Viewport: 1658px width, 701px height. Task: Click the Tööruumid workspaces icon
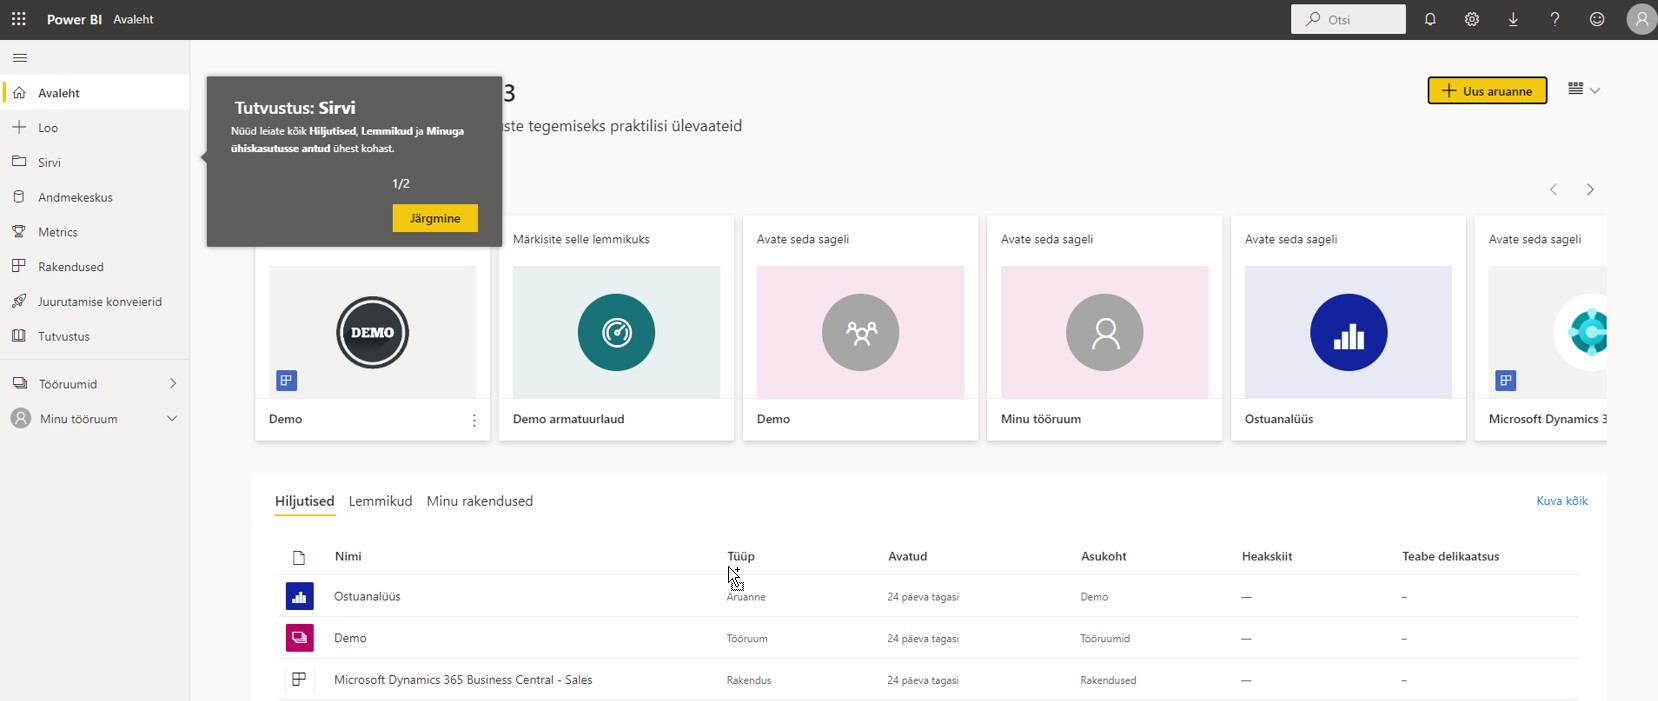[20, 383]
